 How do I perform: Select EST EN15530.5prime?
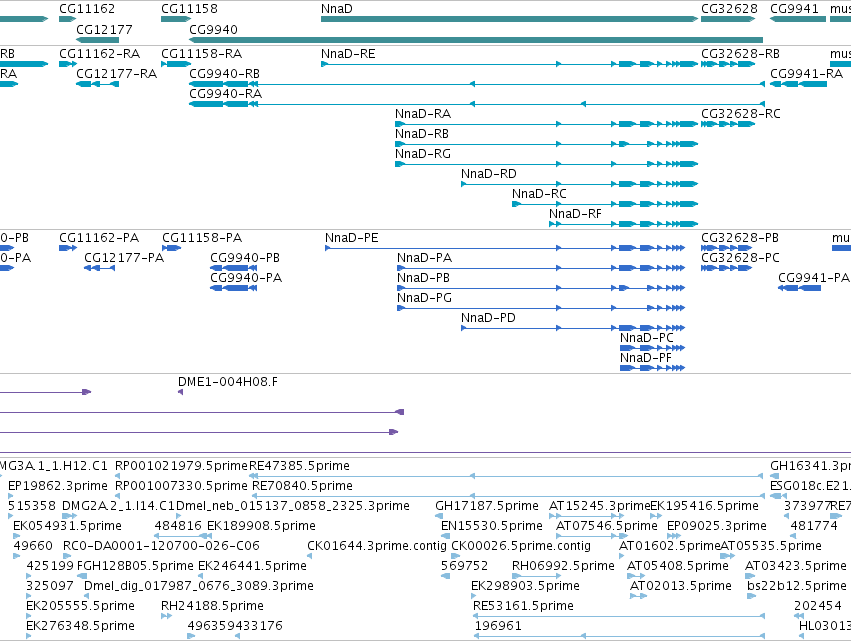tap(445, 536)
